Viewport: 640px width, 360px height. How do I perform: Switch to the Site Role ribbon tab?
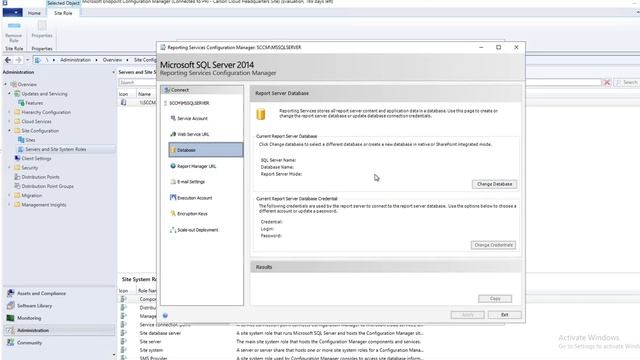tap(63, 13)
